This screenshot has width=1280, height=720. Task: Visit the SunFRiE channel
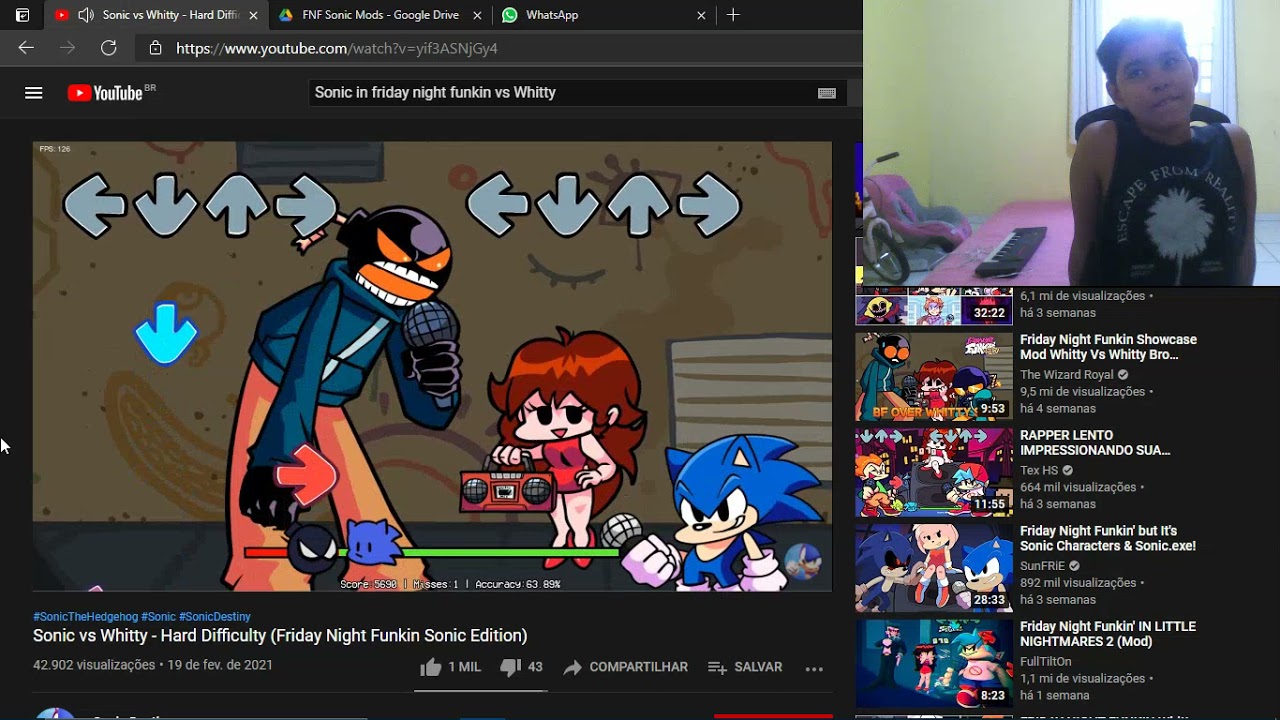[x=1043, y=566]
